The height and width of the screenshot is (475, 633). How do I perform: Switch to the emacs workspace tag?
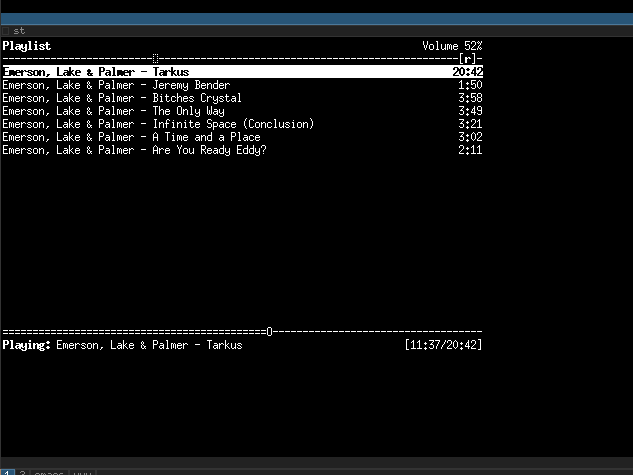(48, 471)
